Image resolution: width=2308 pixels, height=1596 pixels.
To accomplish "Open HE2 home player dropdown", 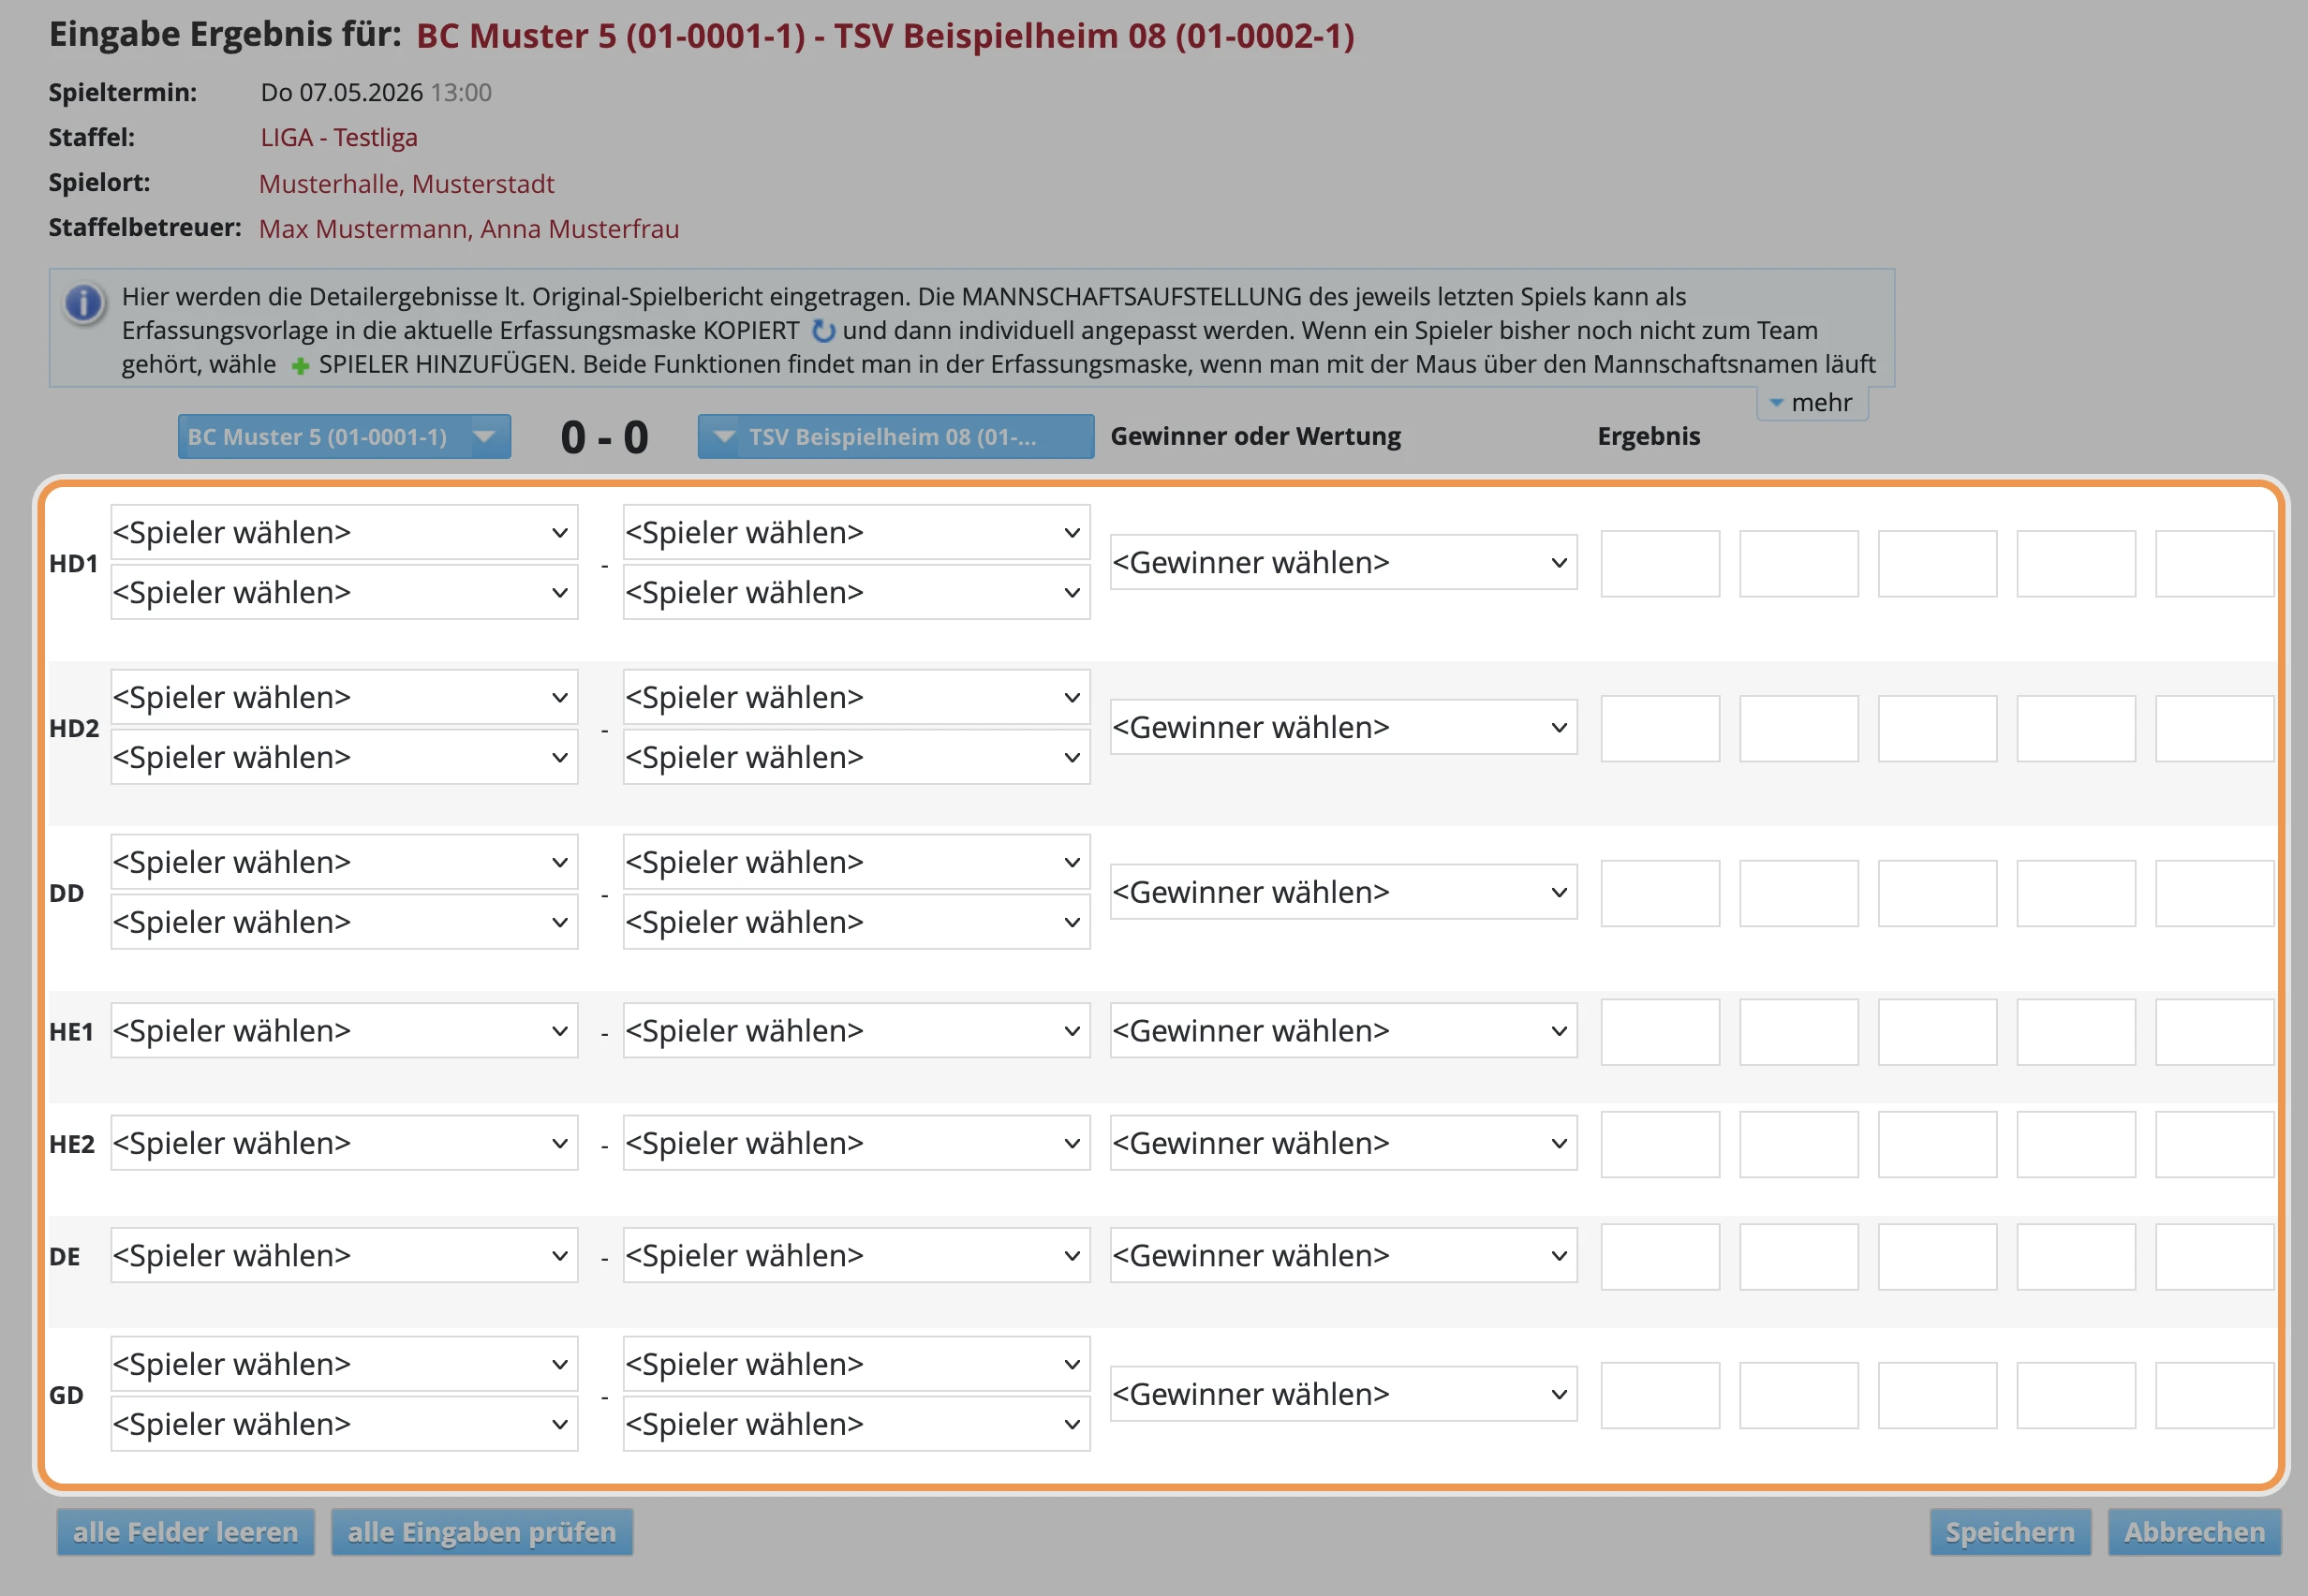I will click(344, 1143).
